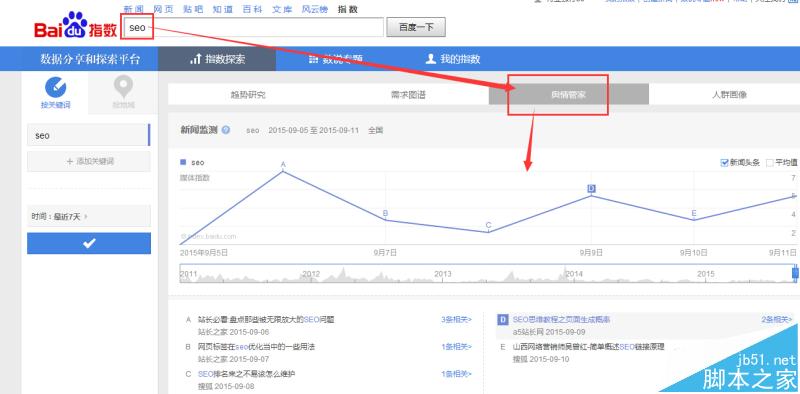
Task: Click 2012 on the history timeline
Action: (x=311, y=274)
